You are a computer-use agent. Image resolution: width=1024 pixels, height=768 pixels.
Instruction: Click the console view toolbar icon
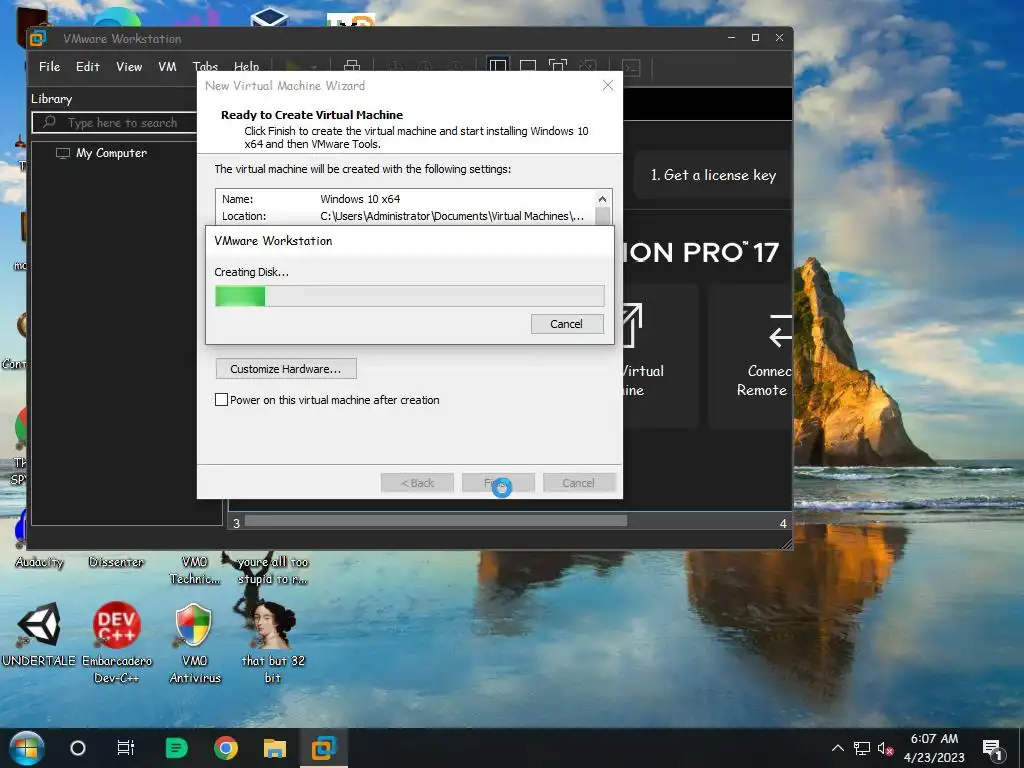pyautogui.click(x=632, y=67)
